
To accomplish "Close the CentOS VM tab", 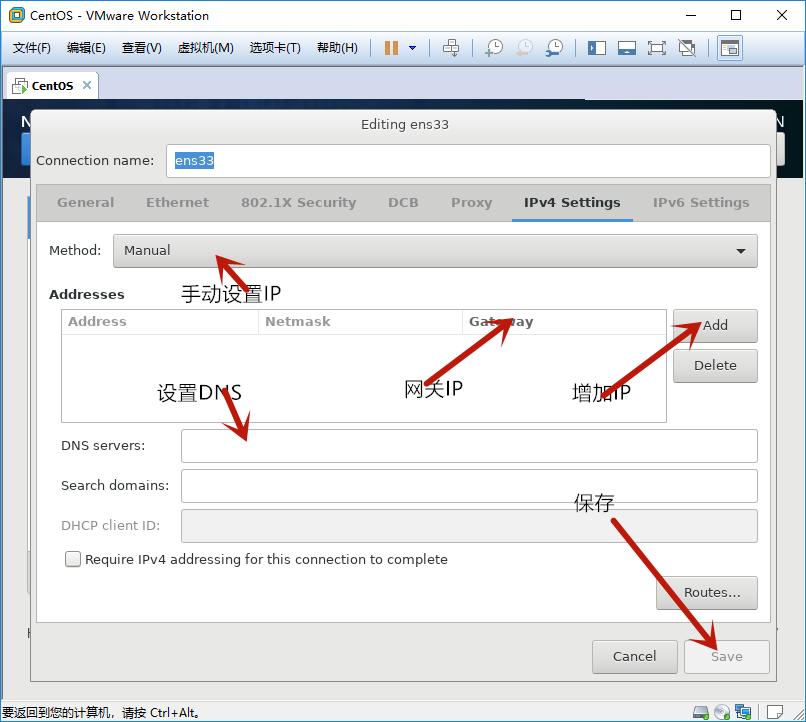I will pyautogui.click(x=87, y=85).
